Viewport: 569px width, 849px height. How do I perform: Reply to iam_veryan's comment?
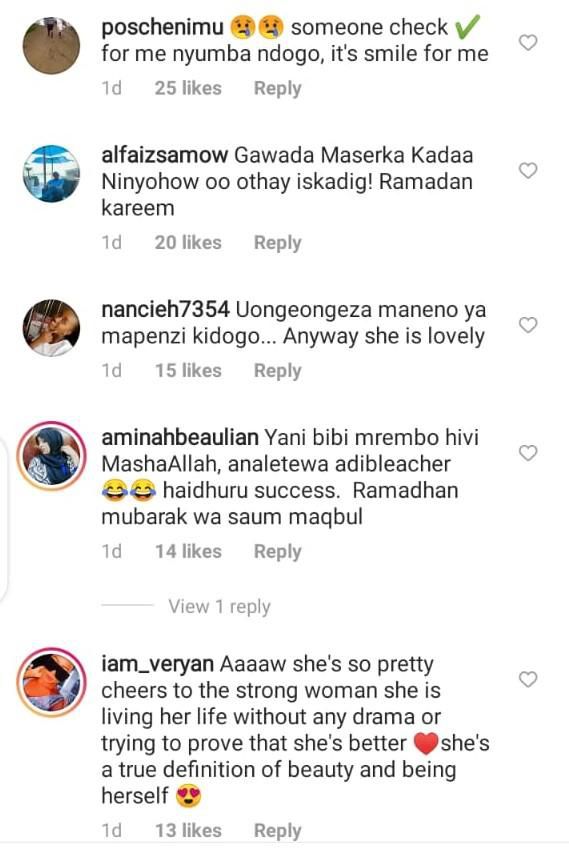278,831
